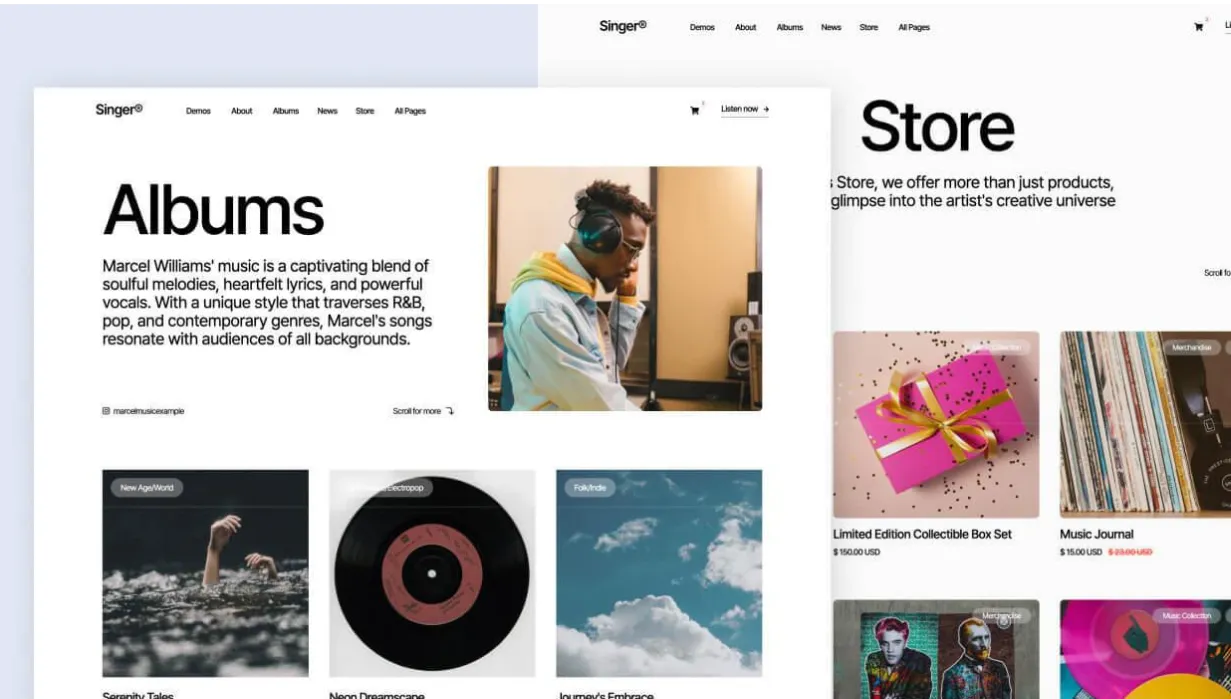This screenshot has width=1231, height=699.
Task: Open the cart icon on Albums page
Action: pyautogui.click(x=695, y=111)
